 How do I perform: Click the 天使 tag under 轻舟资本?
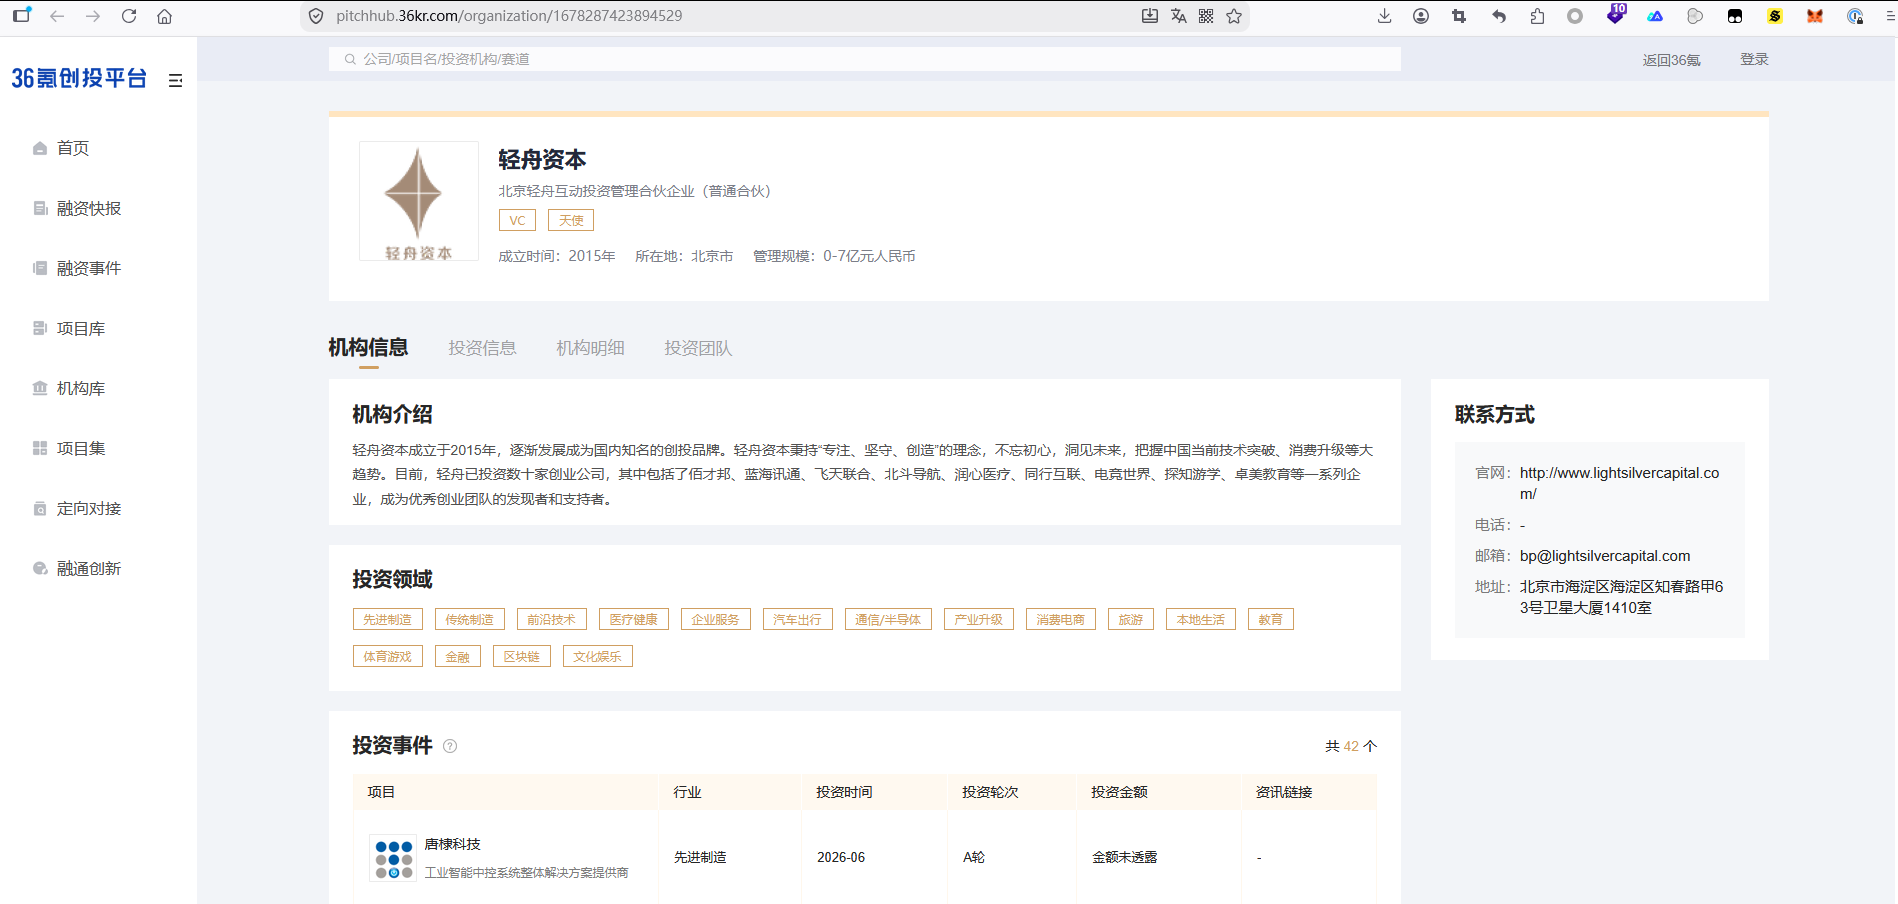571,220
